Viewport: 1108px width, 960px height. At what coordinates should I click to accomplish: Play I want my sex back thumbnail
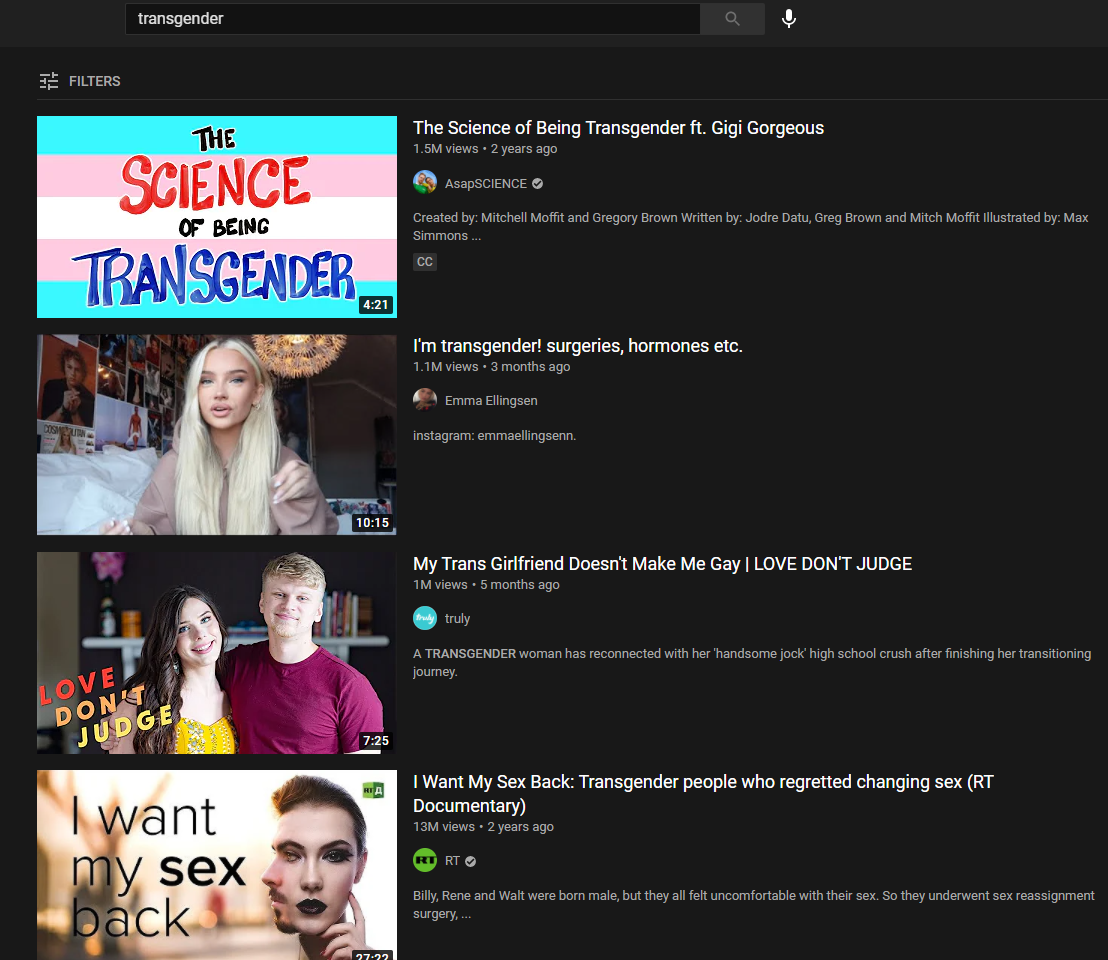(x=217, y=865)
